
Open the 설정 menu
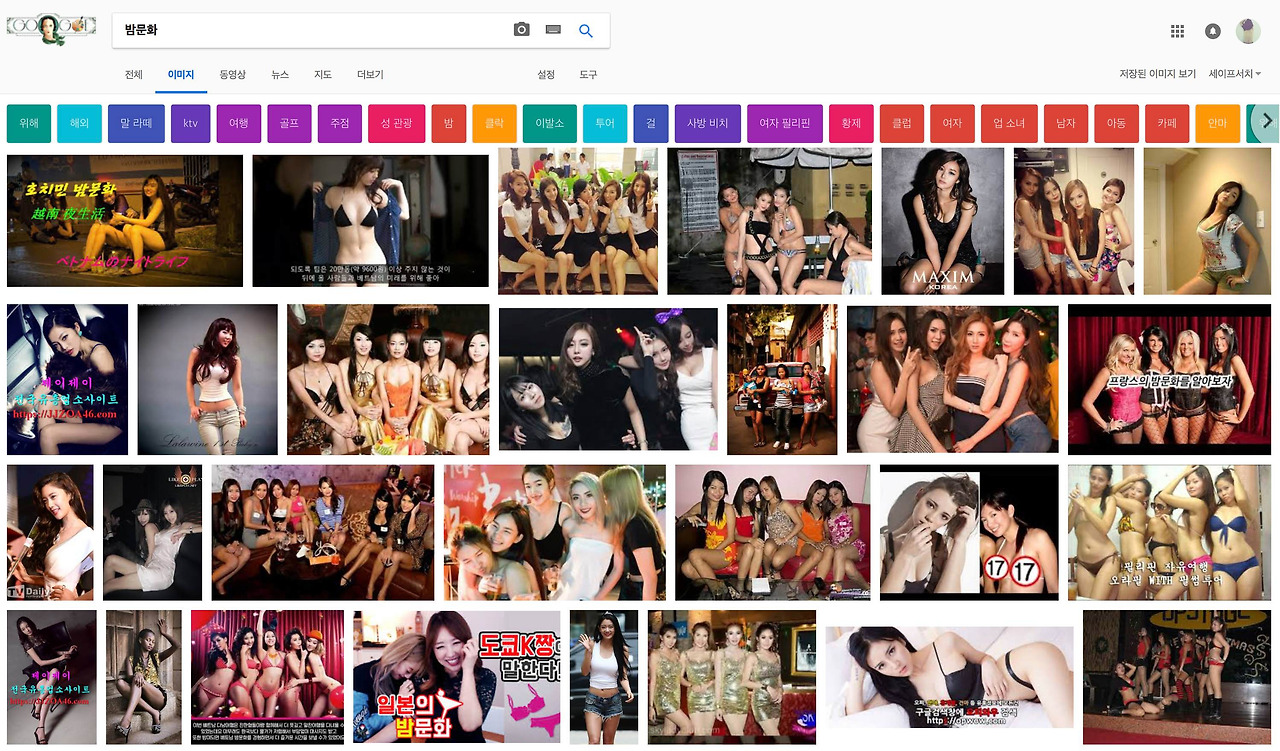click(546, 74)
